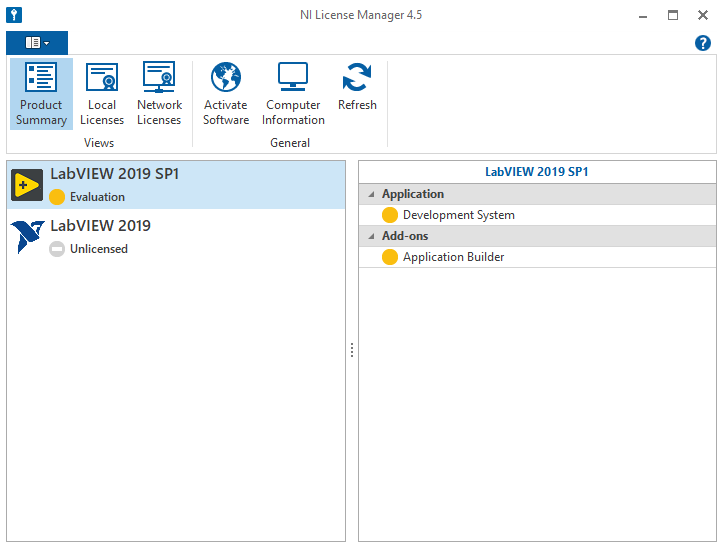Screen dimensions: 721x548
Task: Open the blue ribbon options dropdown
Action: (37, 43)
